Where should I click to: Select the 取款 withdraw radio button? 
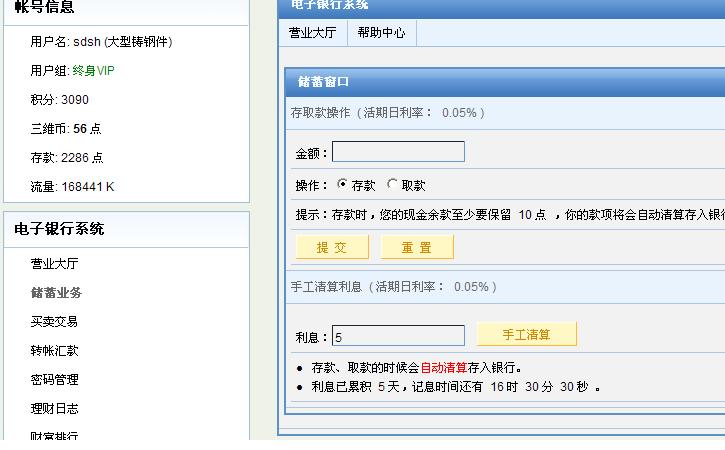pos(393,184)
